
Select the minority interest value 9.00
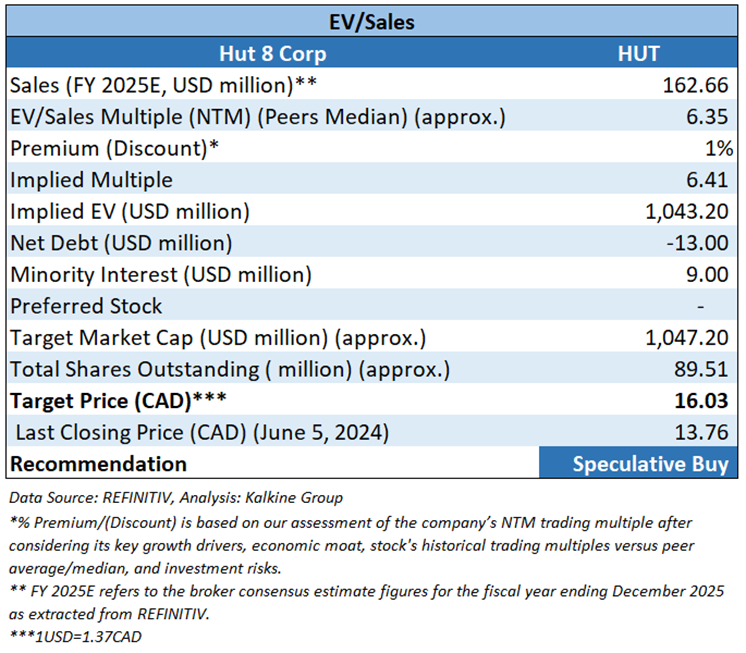click(707, 275)
